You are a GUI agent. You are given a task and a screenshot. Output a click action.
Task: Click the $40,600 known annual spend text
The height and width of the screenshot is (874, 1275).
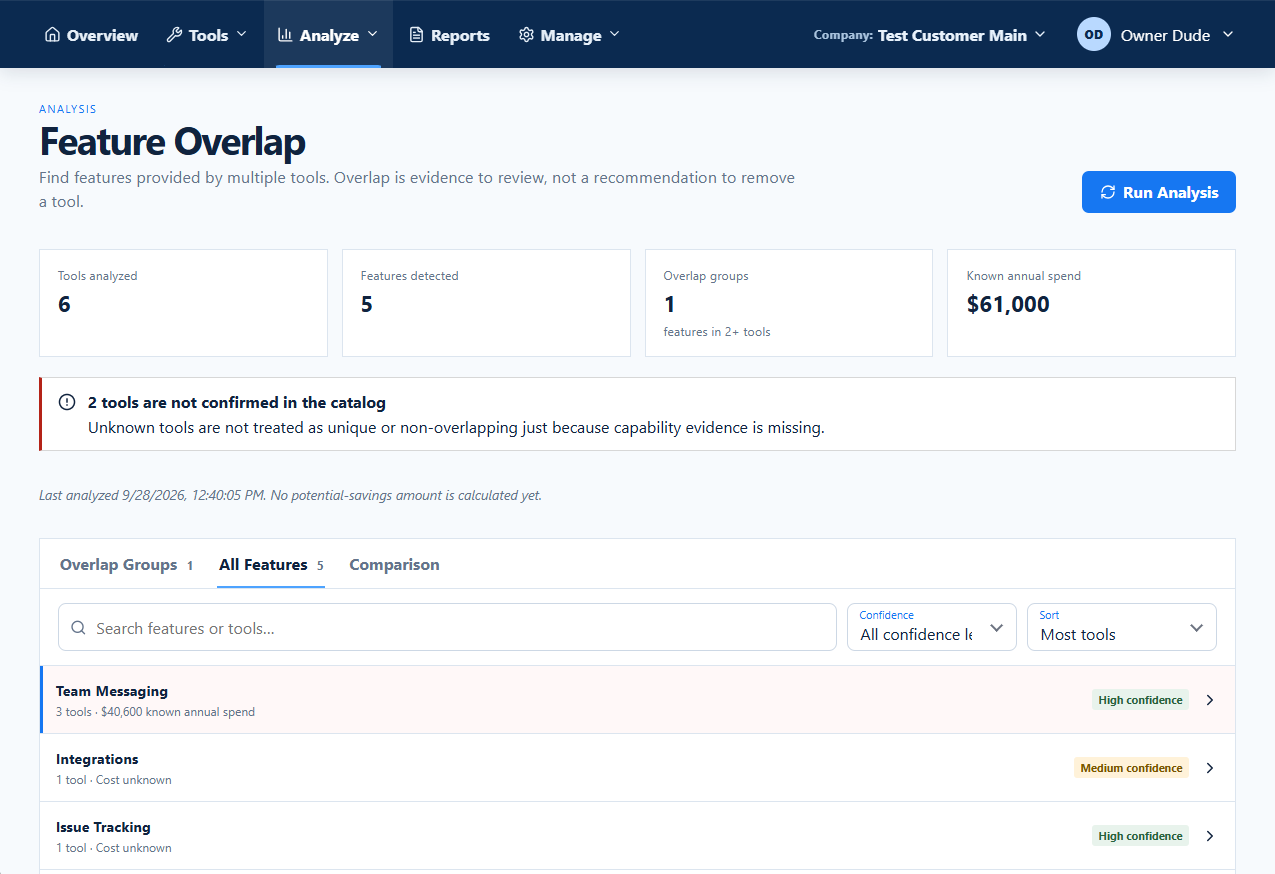[x=178, y=712]
